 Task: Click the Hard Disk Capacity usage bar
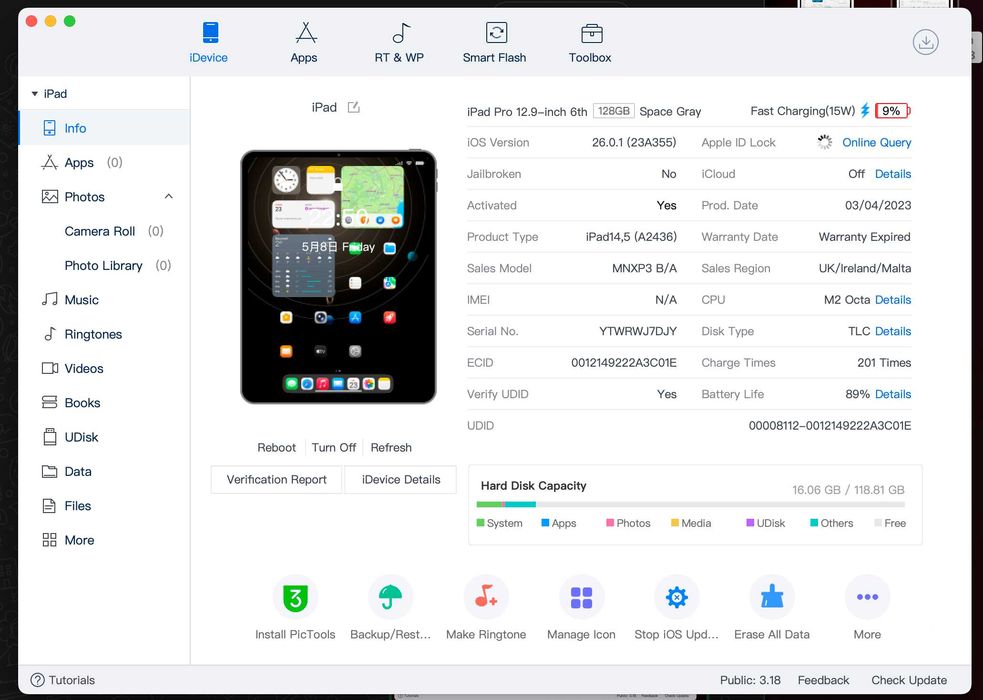point(691,504)
